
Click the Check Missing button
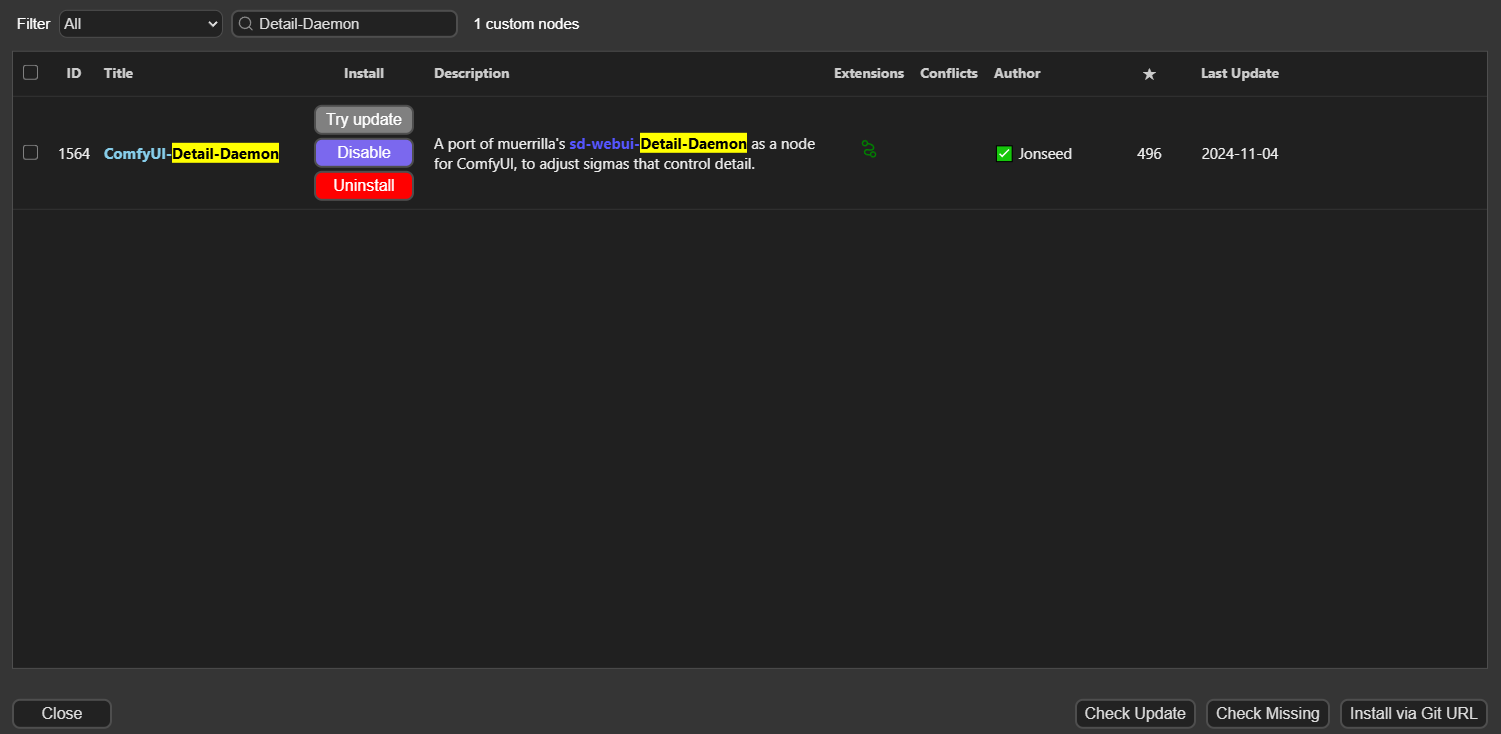point(1268,714)
